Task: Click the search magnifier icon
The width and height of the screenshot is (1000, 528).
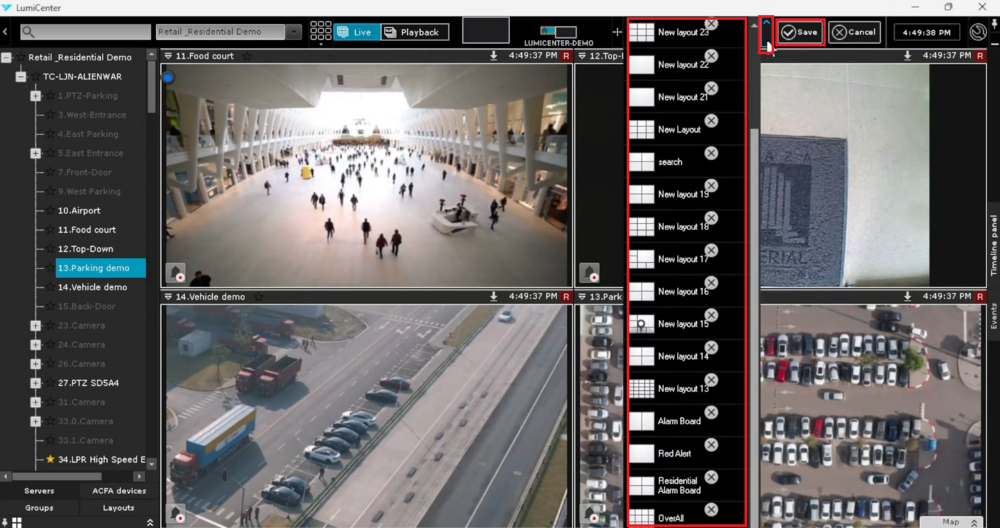Action: click(x=28, y=33)
